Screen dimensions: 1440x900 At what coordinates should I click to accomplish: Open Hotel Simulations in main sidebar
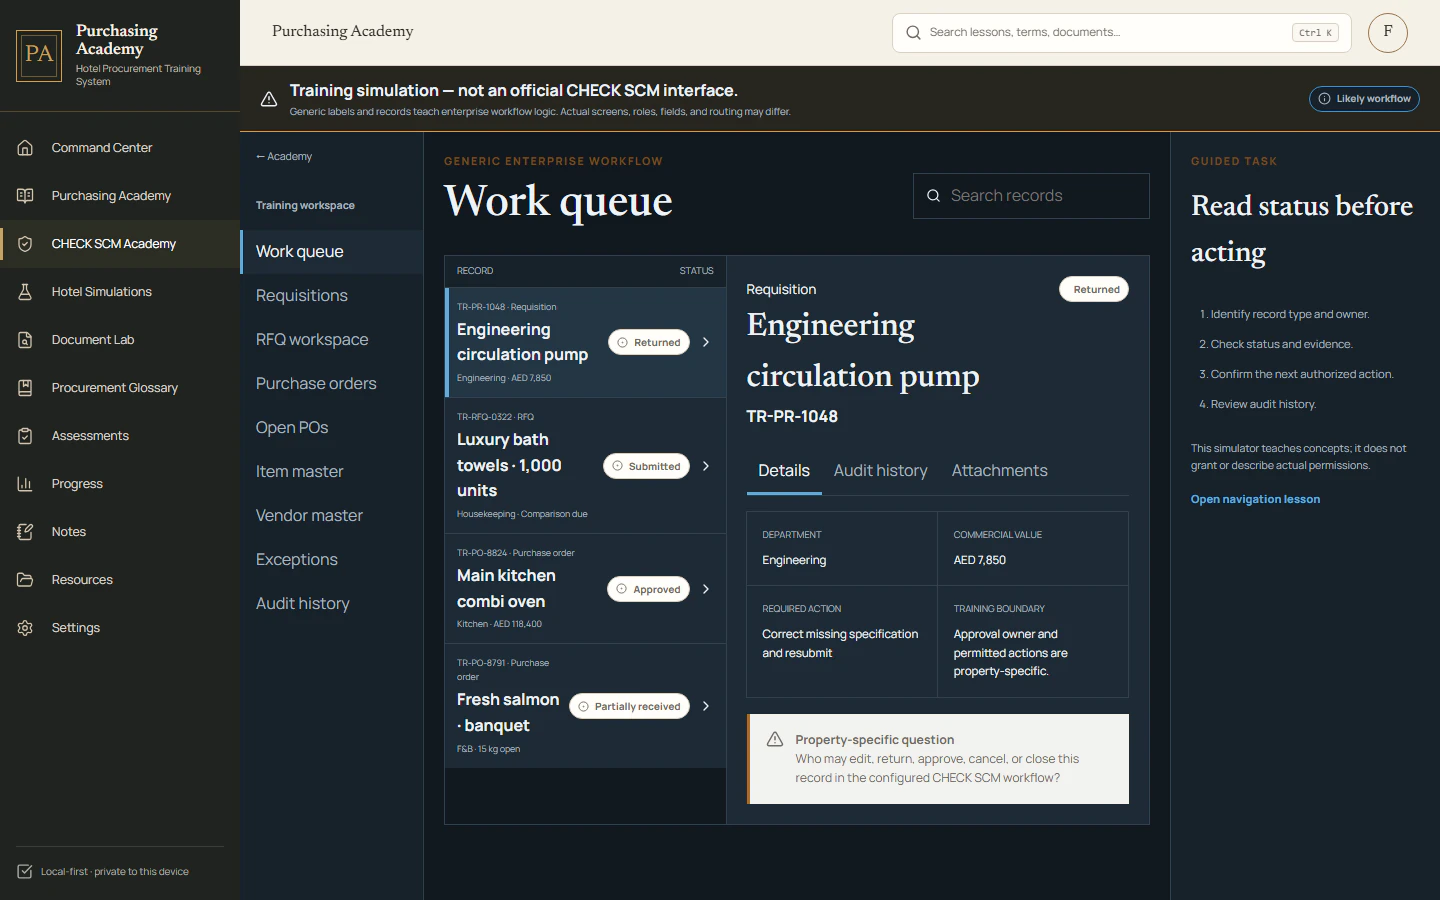(120, 292)
